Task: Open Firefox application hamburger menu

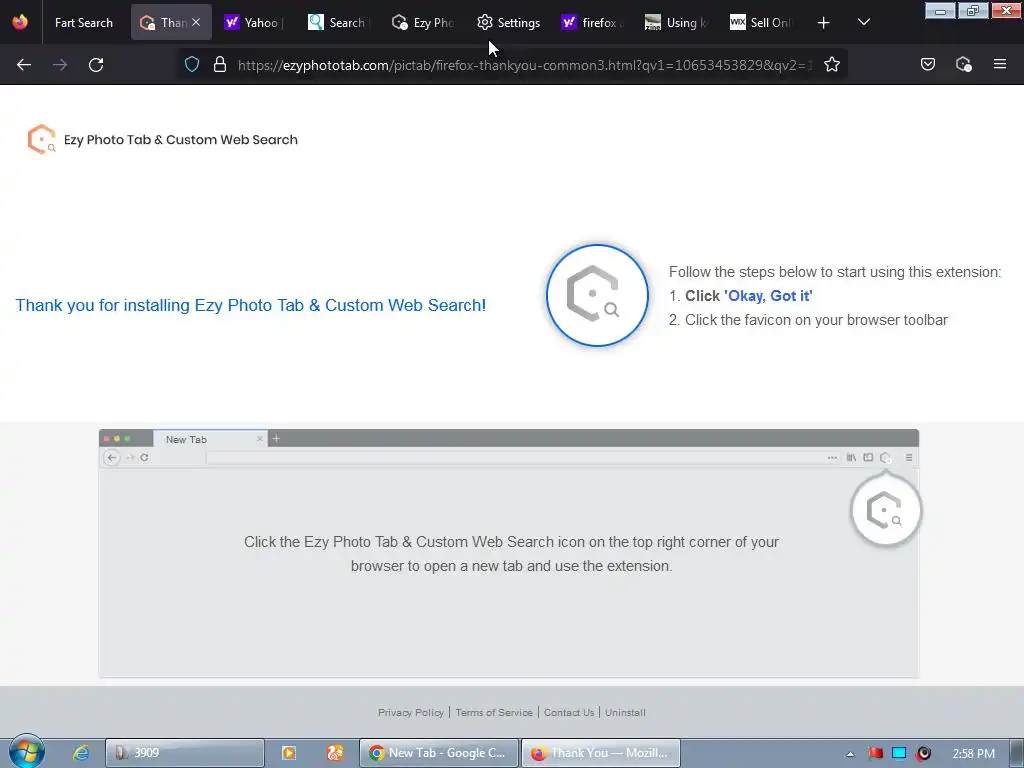Action: tap(1000, 64)
